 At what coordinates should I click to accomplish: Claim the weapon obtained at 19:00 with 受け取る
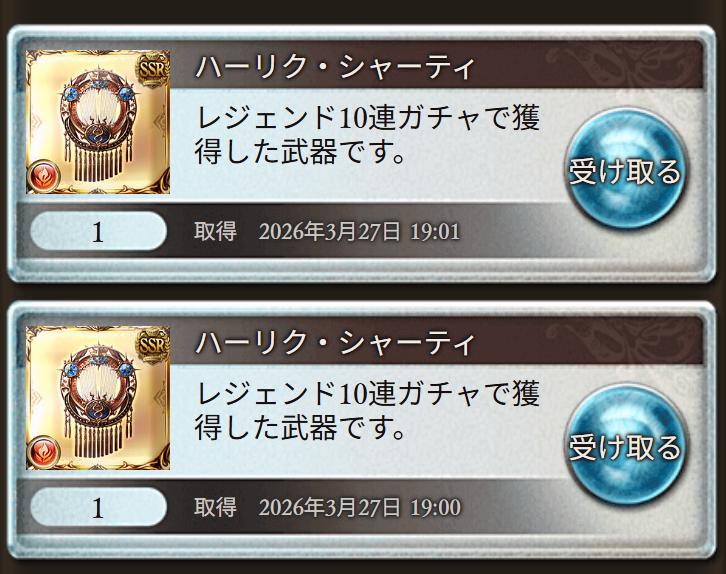pyautogui.click(x=625, y=445)
